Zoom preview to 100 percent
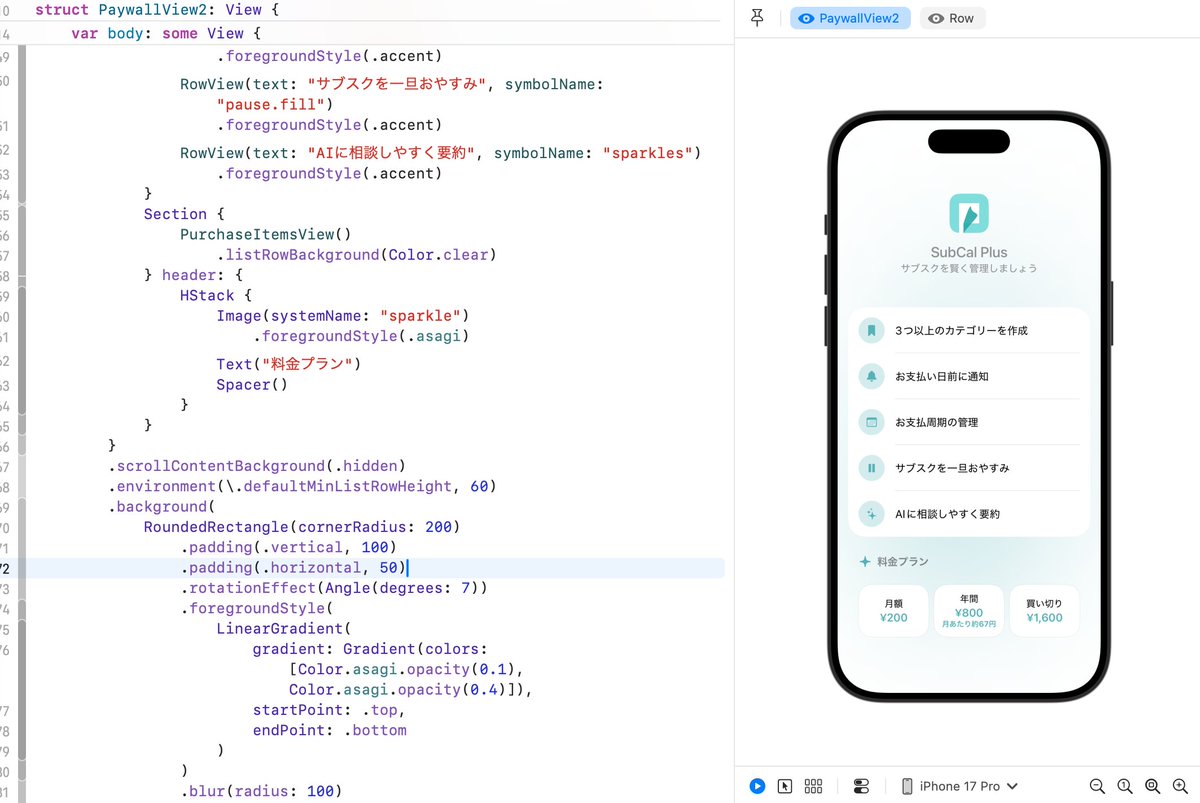The image size is (1200, 803). point(1125,786)
